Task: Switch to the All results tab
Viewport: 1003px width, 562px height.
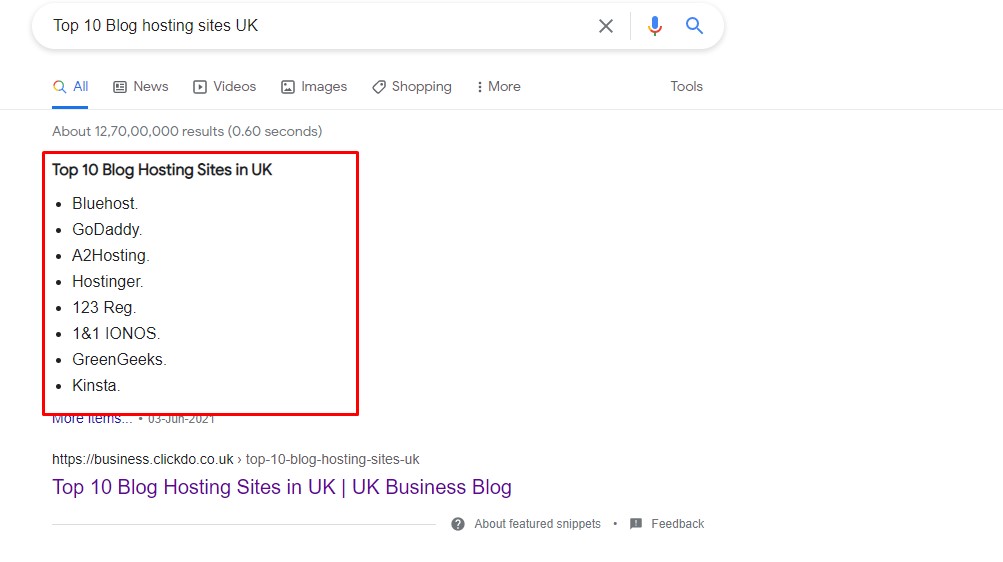Action: coord(70,86)
